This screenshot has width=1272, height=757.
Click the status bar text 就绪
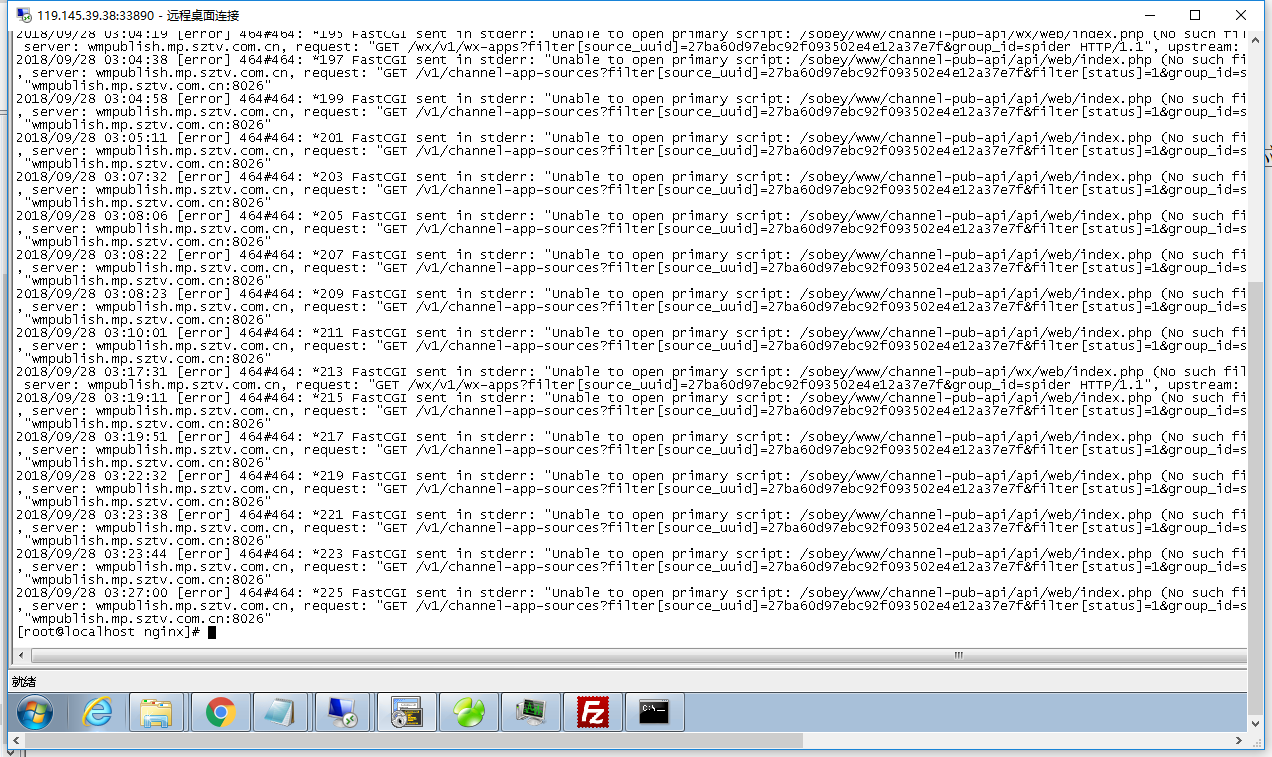23,681
